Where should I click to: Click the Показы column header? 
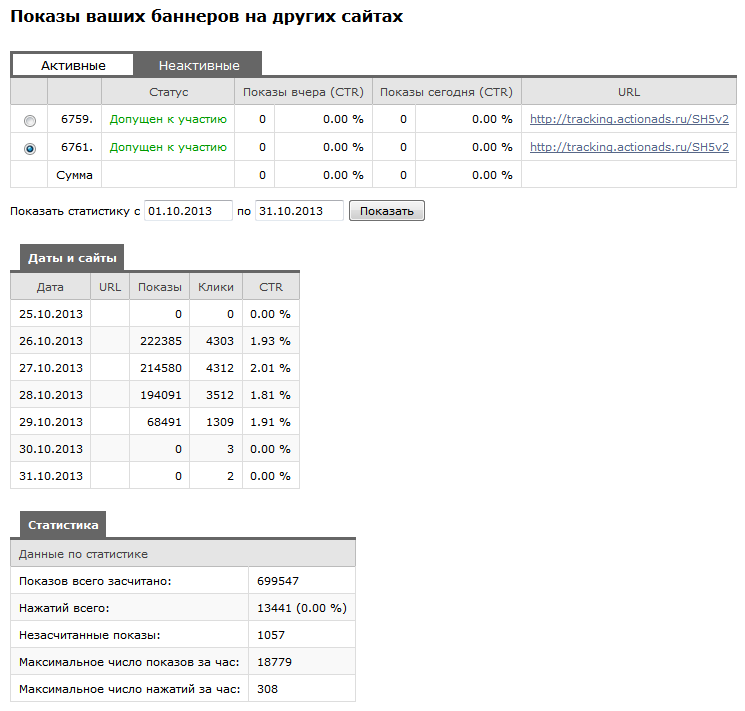160,287
